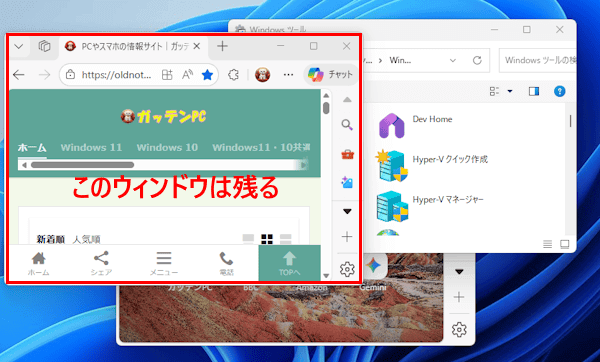Close the PCやスマホの情報サイト tab
The image size is (600, 362).
197,46
